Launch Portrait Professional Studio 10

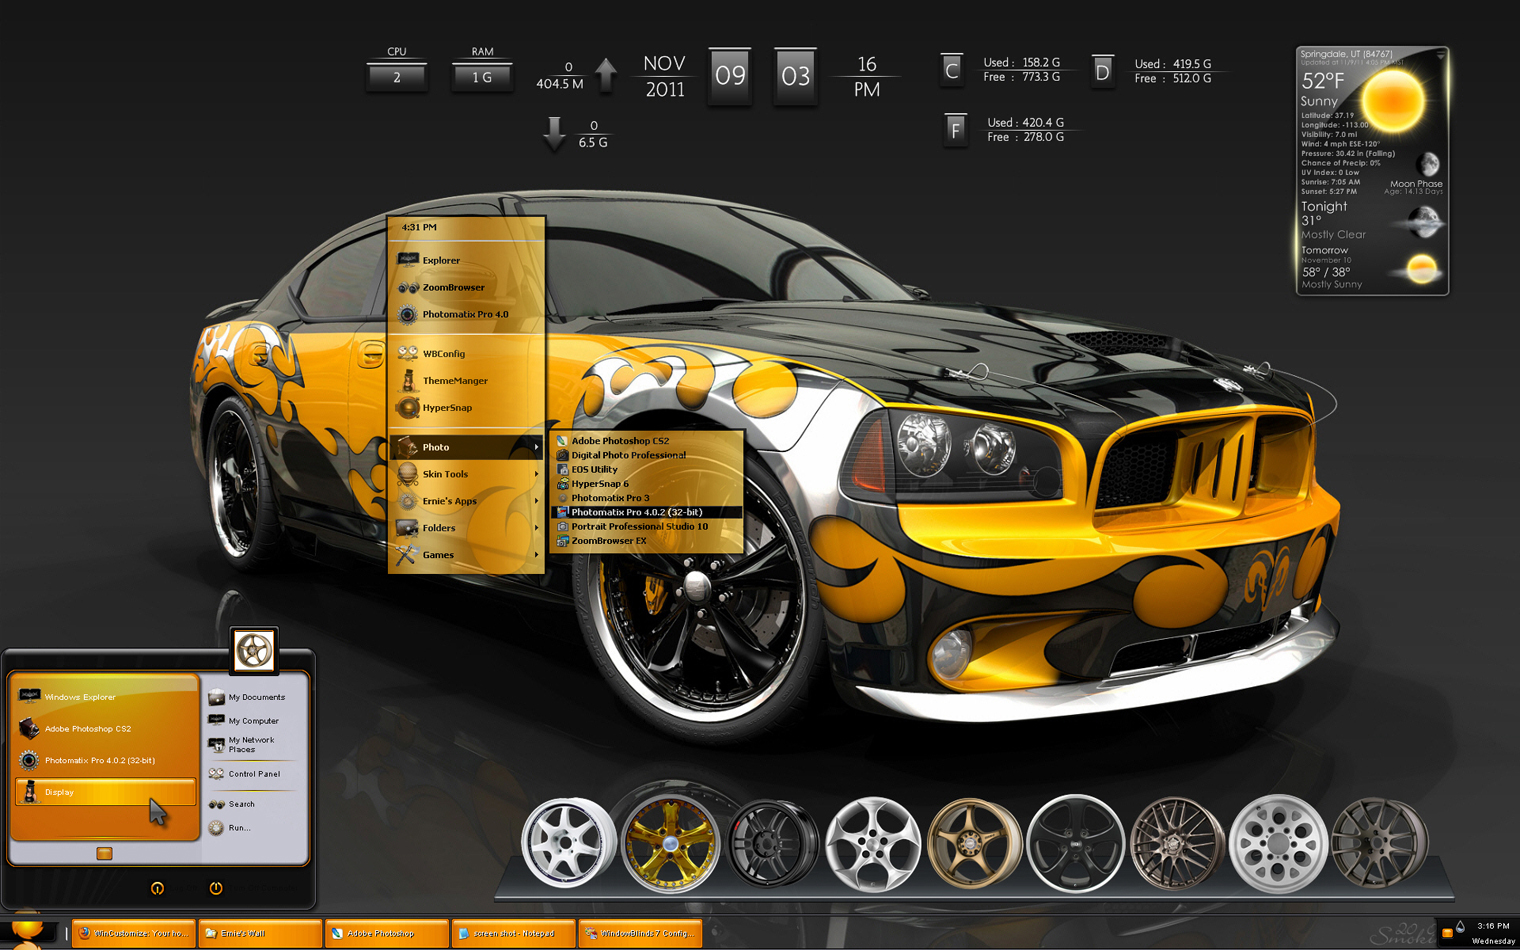(639, 526)
